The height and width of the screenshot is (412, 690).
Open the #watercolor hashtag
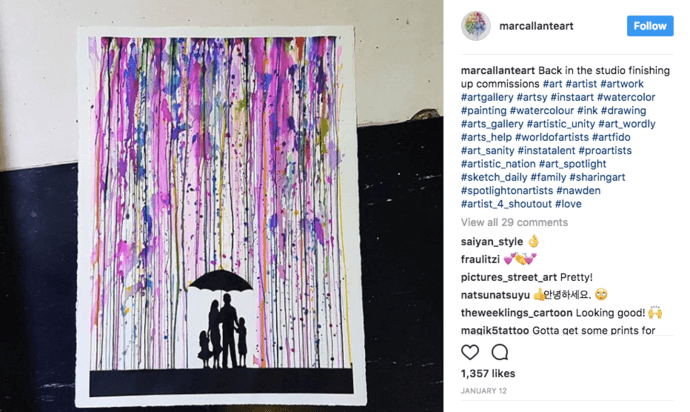tap(626, 97)
